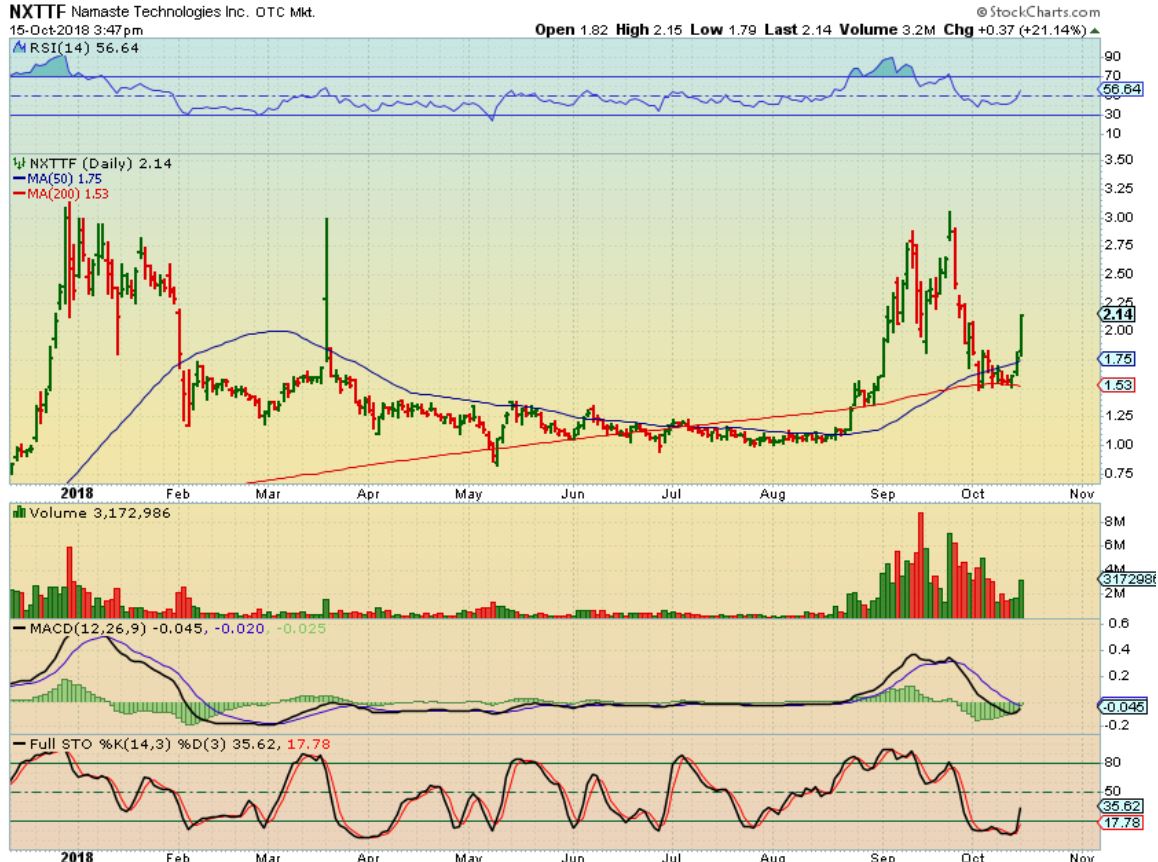Click the 3.50 price axis label
The width and height of the screenshot is (1158, 862).
tap(1118, 160)
